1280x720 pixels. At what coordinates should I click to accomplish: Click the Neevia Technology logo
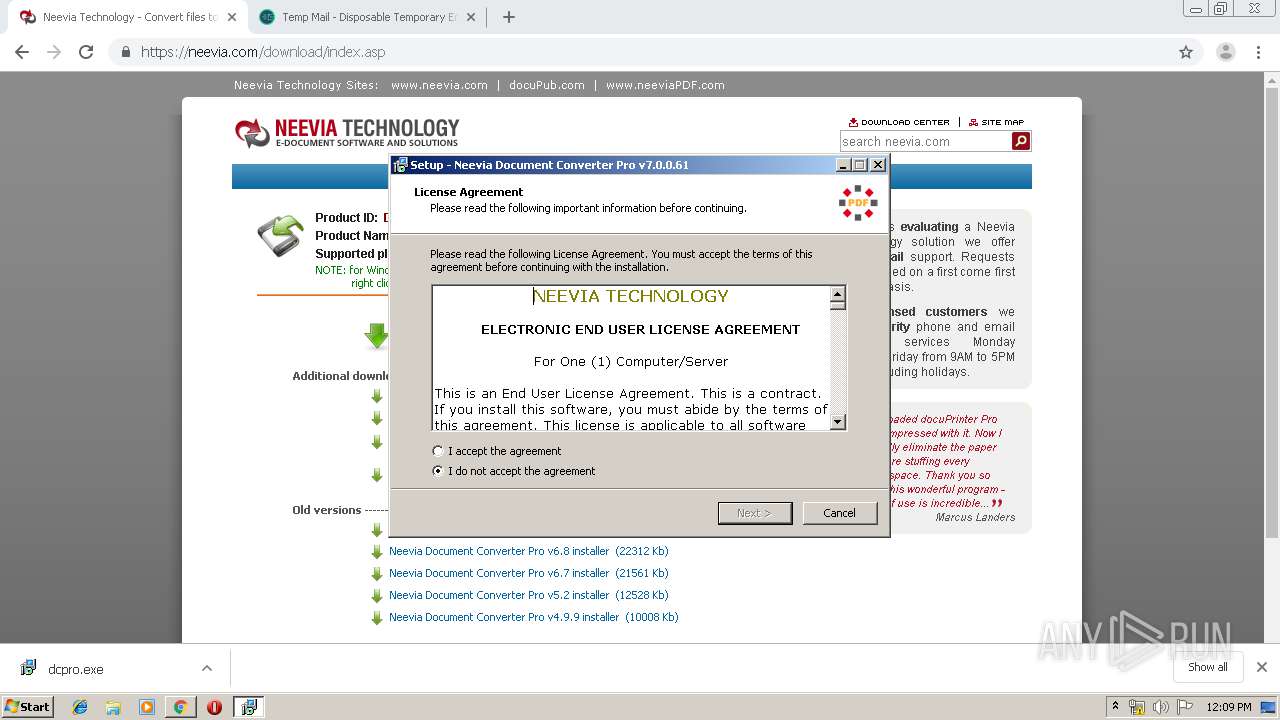(347, 132)
